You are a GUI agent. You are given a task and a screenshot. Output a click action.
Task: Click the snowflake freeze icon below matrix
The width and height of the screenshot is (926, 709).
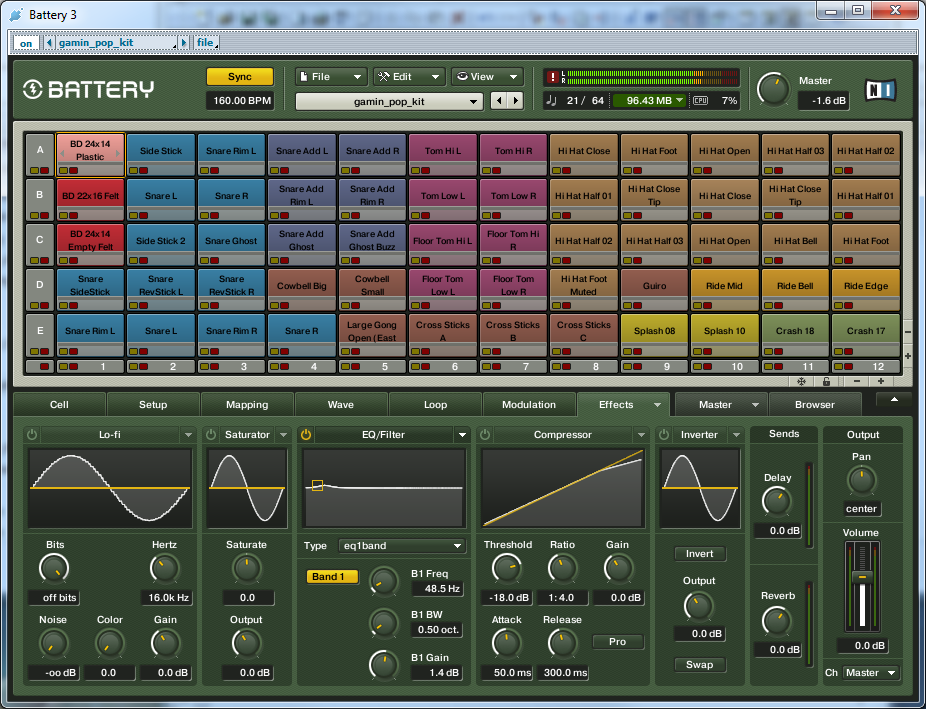801,381
